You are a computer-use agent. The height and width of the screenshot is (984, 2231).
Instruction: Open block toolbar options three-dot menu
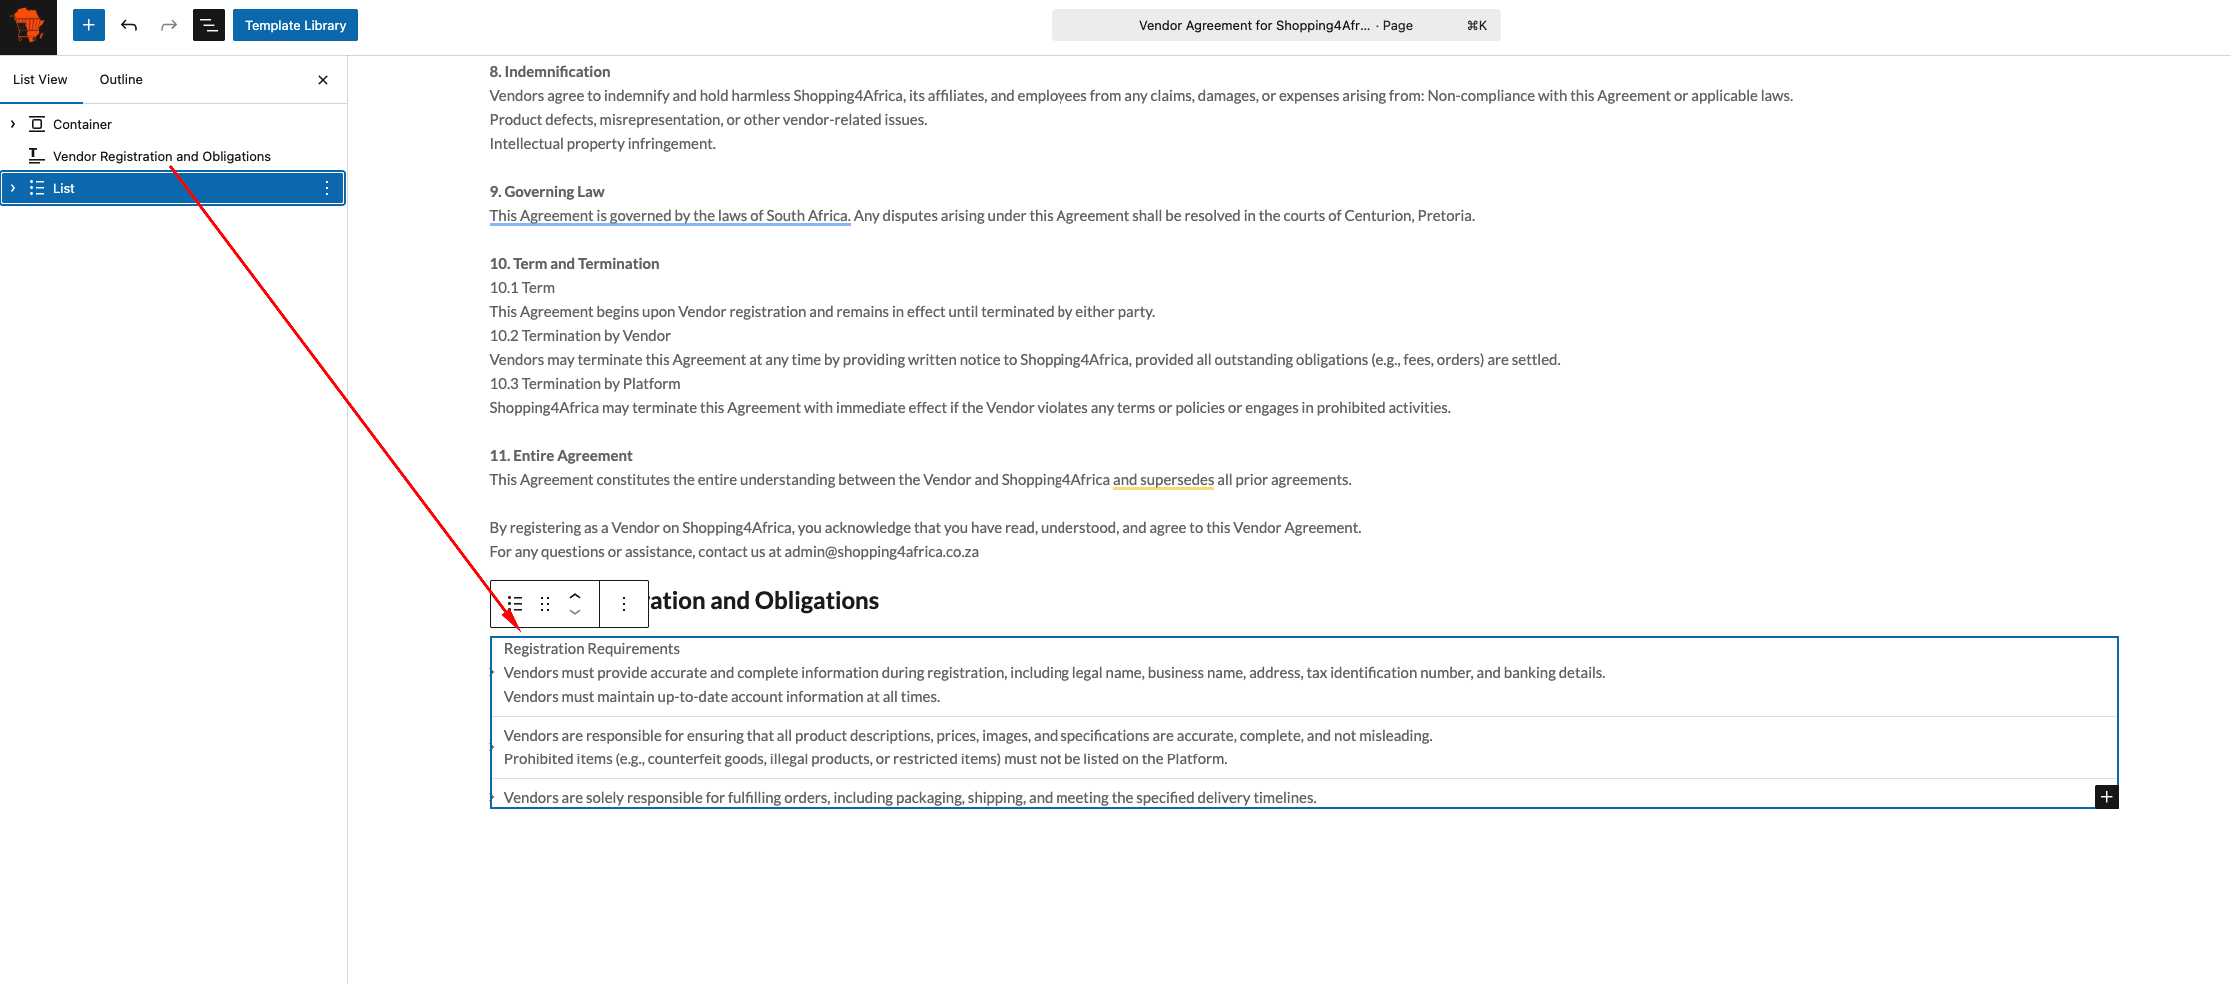pyautogui.click(x=624, y=603)
